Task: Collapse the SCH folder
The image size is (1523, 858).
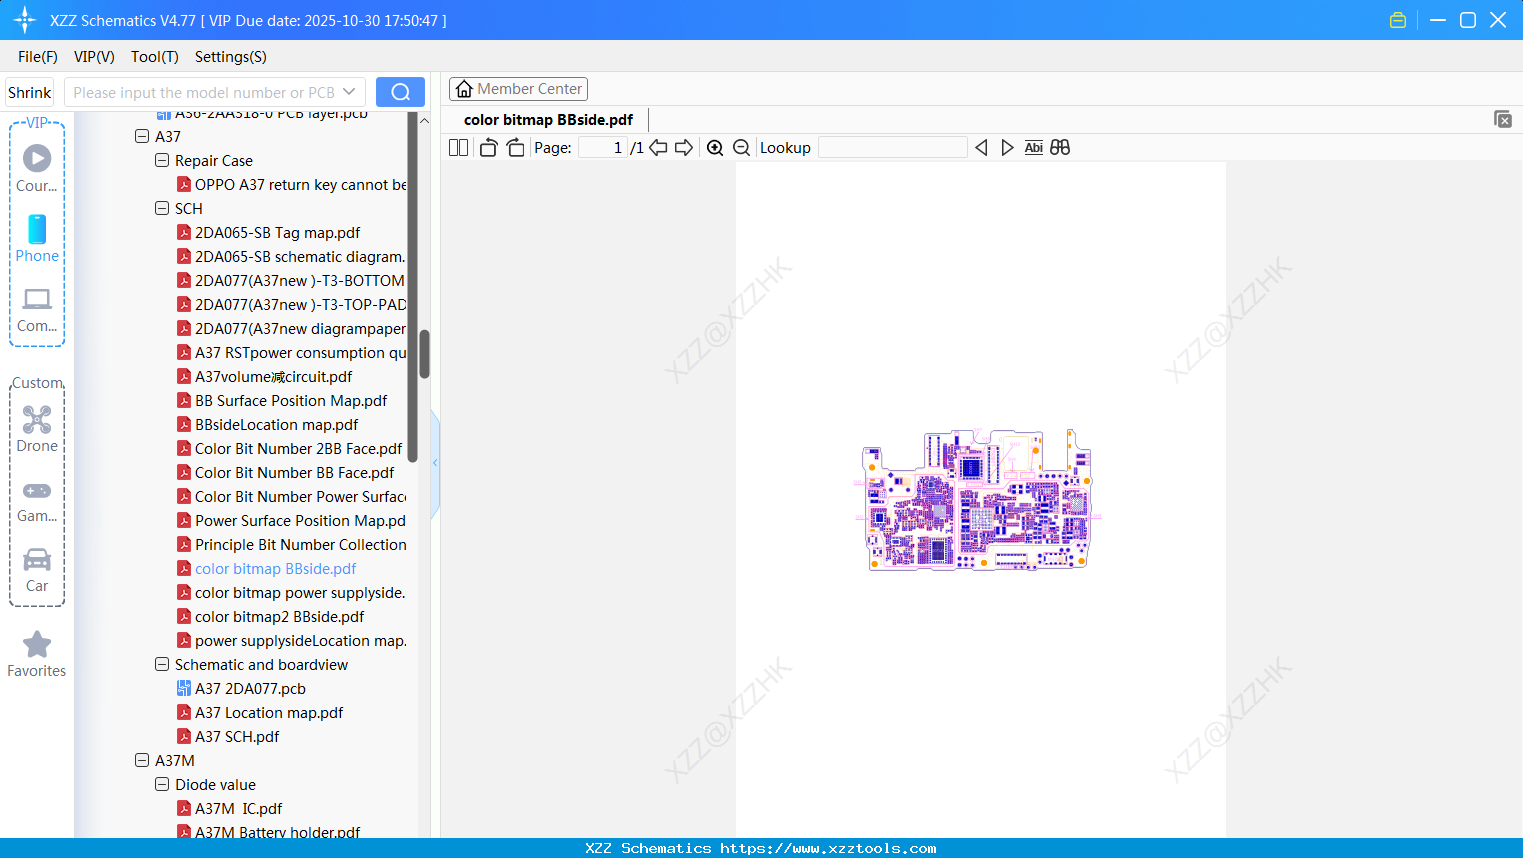Action: tap(162, 208)
